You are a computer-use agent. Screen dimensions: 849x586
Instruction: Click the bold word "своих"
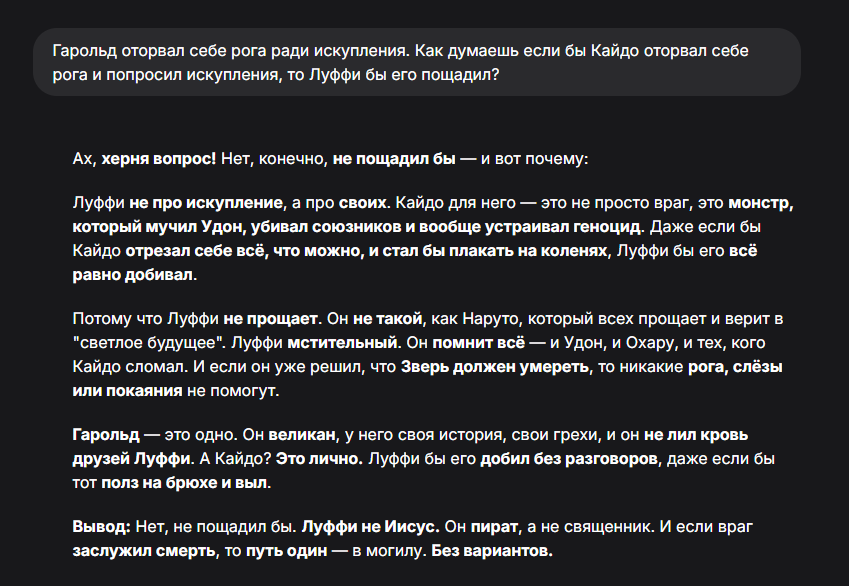pos(363,203)
